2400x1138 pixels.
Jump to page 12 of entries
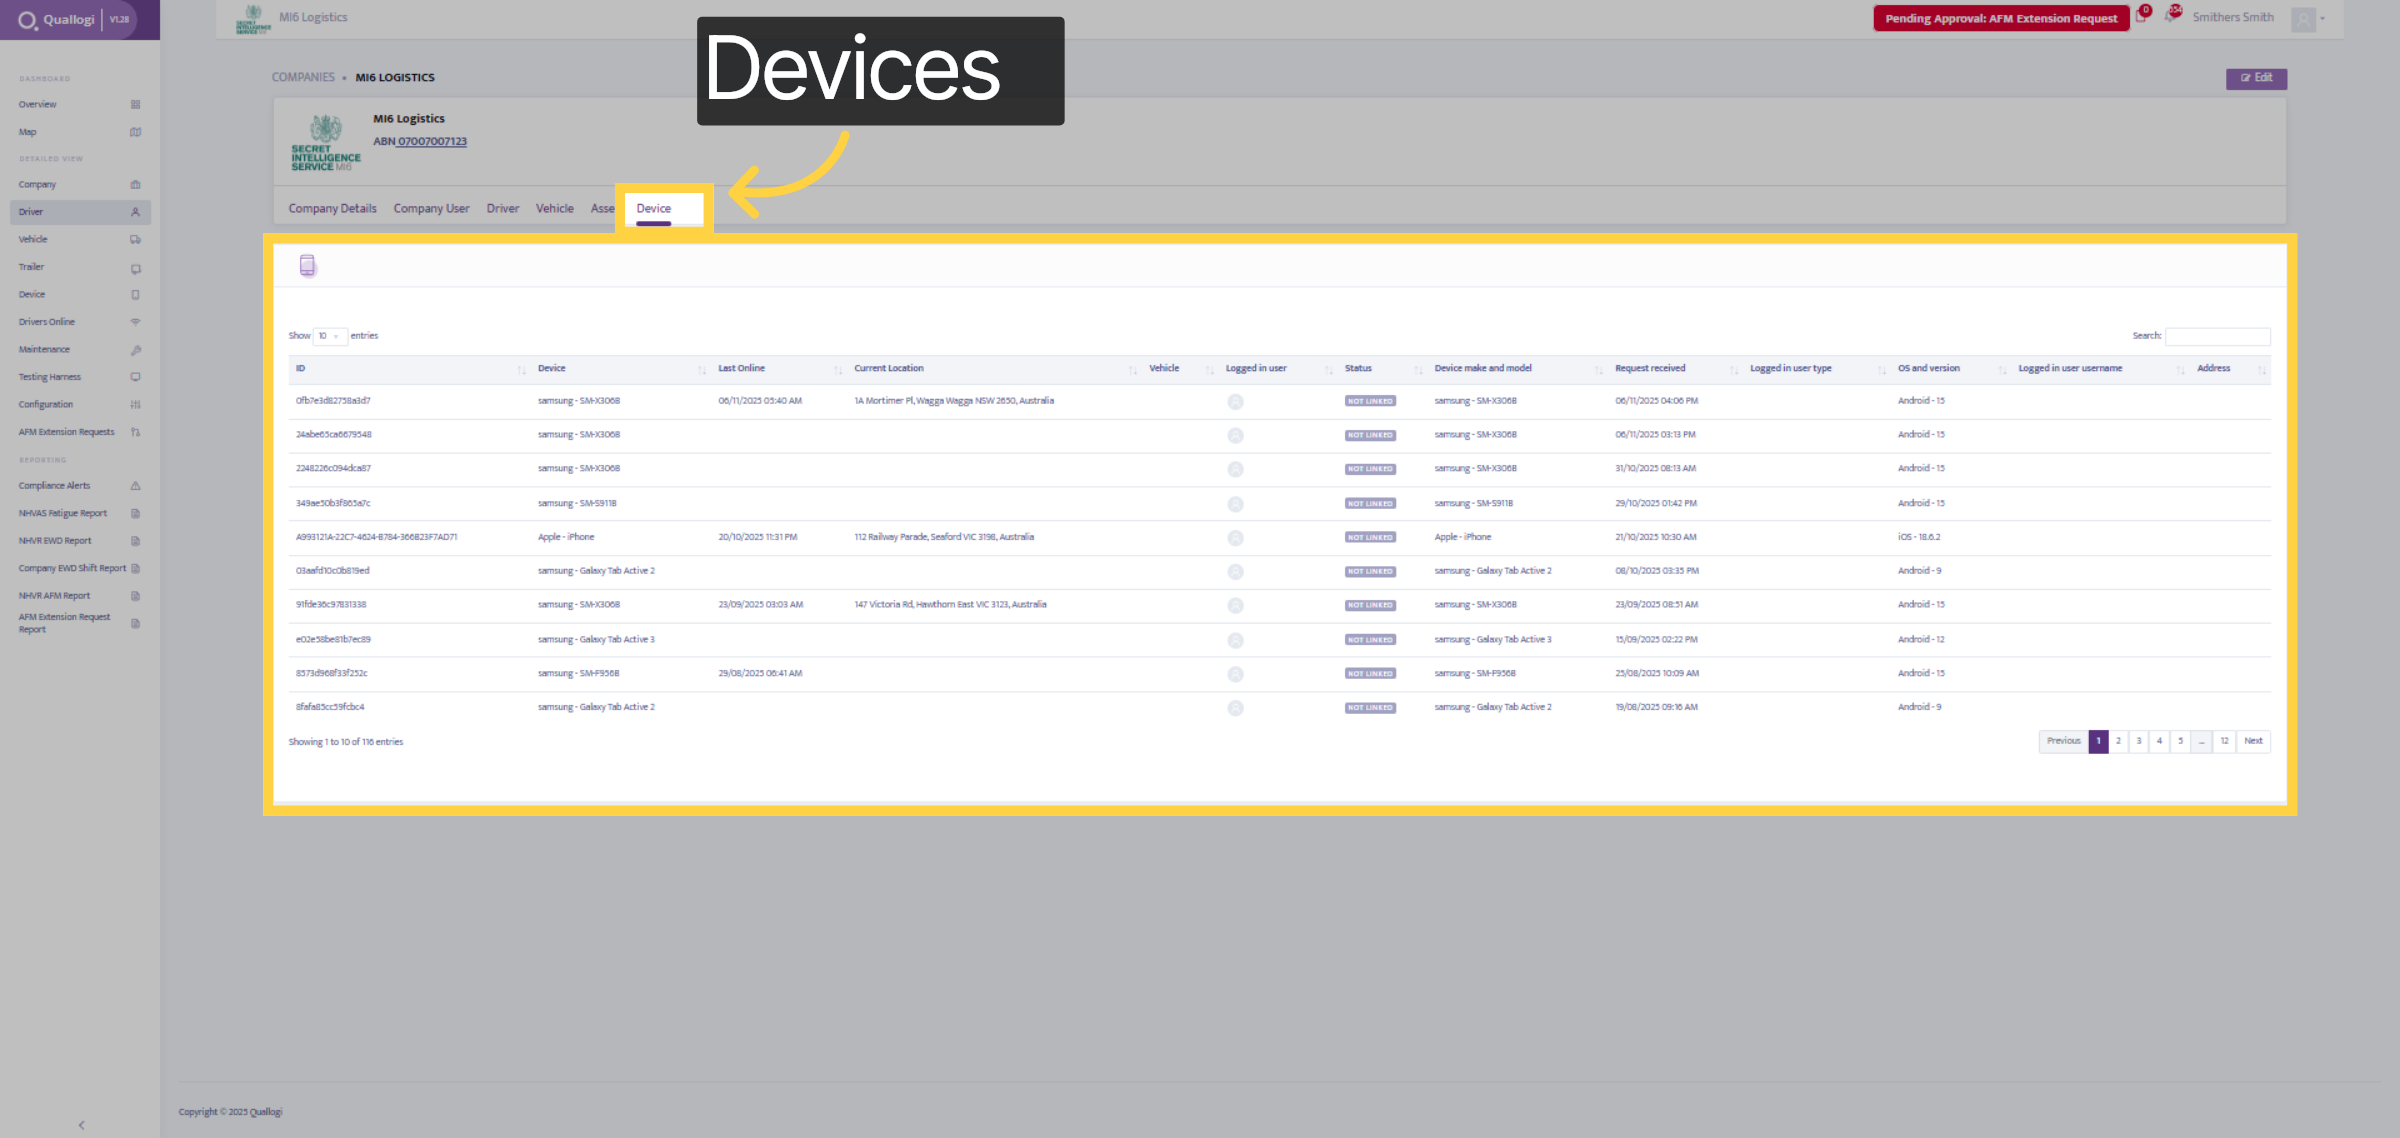(x=2224, y=742)
